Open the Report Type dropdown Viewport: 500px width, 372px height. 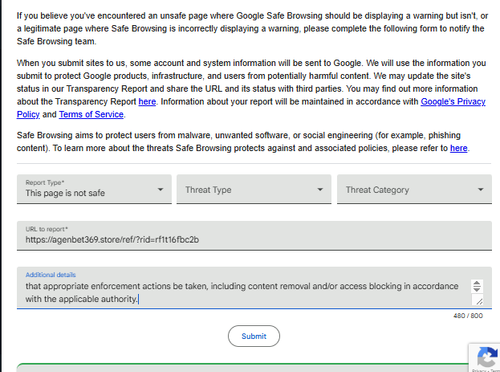[x=94, y=189]
